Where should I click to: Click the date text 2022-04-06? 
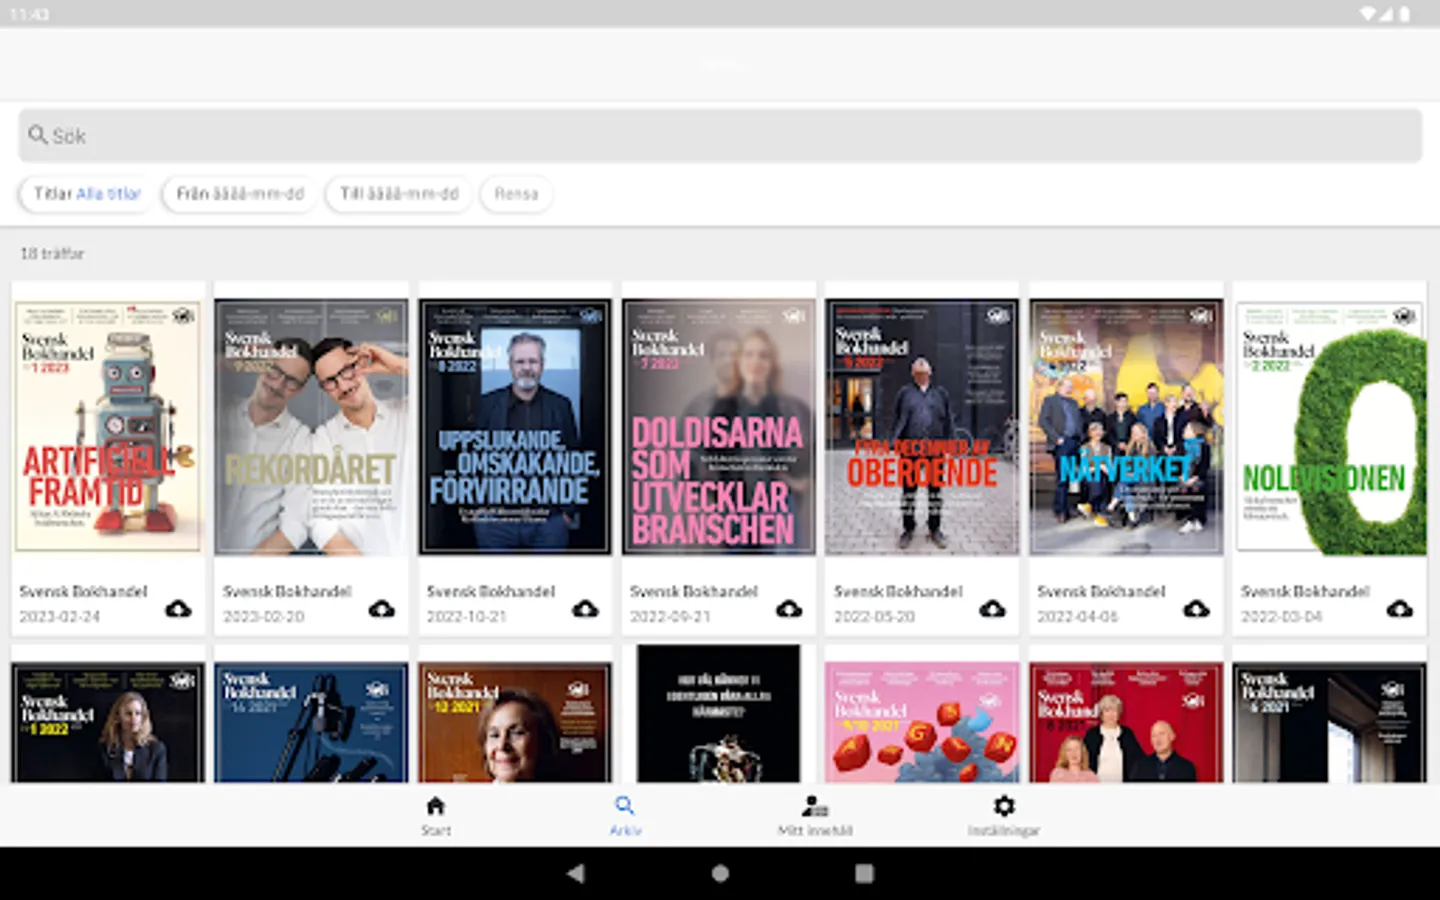pyautogui.click(x=1078, y=617)
